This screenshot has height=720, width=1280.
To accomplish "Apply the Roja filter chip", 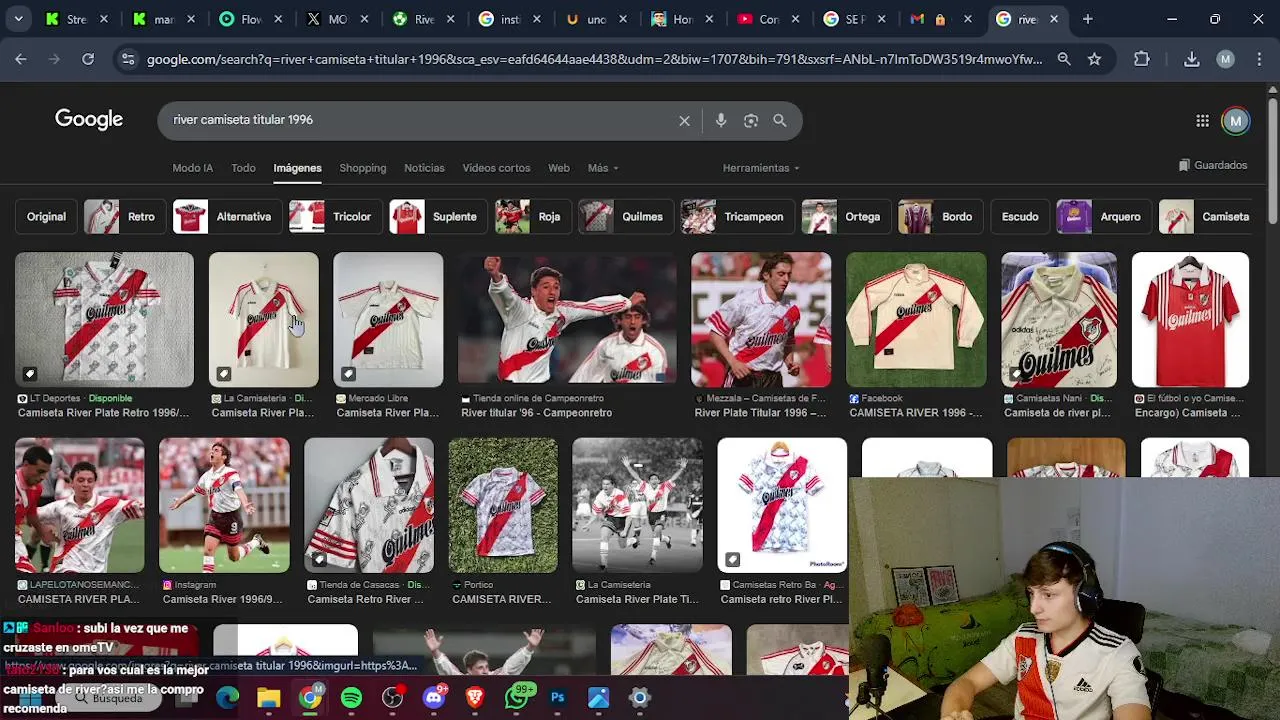I will click(x=533, y=217).
